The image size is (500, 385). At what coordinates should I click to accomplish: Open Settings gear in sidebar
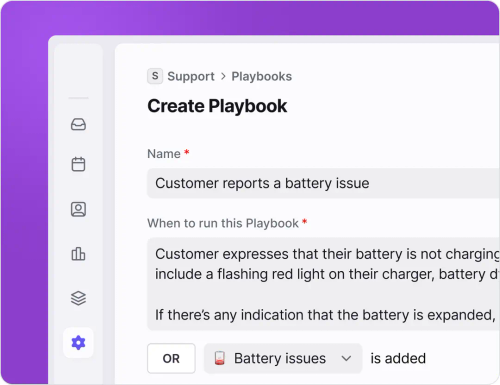[78, 343]
